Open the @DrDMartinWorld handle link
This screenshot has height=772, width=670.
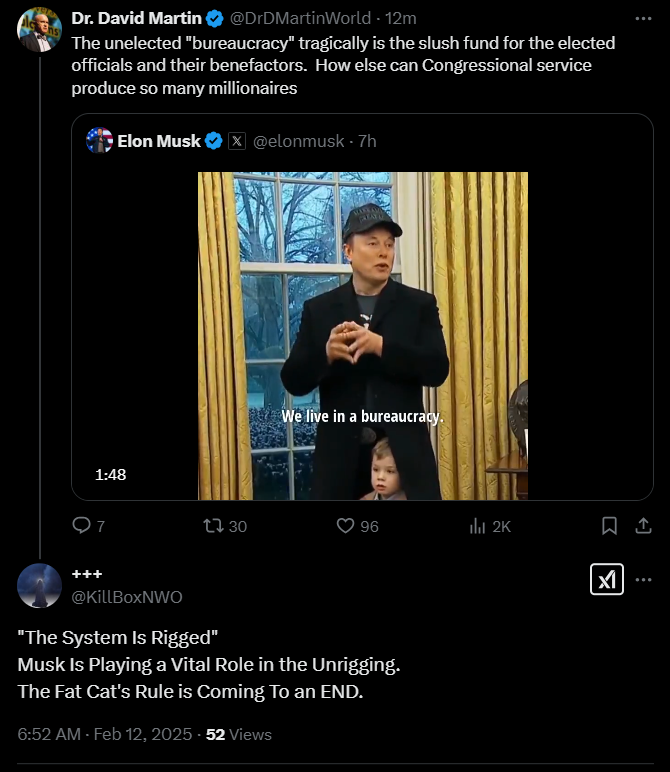[298, 18]
